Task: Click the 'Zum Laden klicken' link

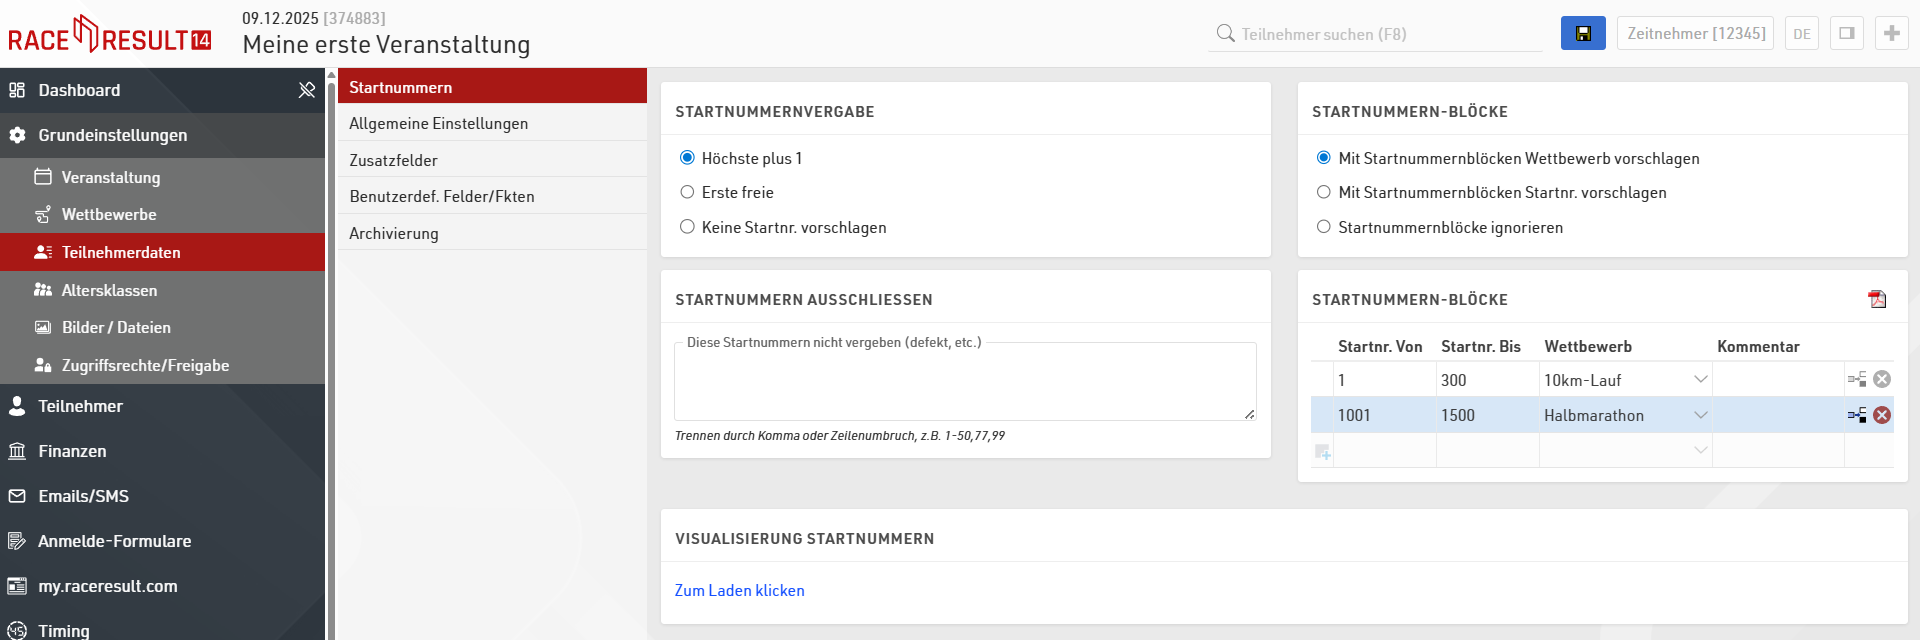Action: click(739, 590)
